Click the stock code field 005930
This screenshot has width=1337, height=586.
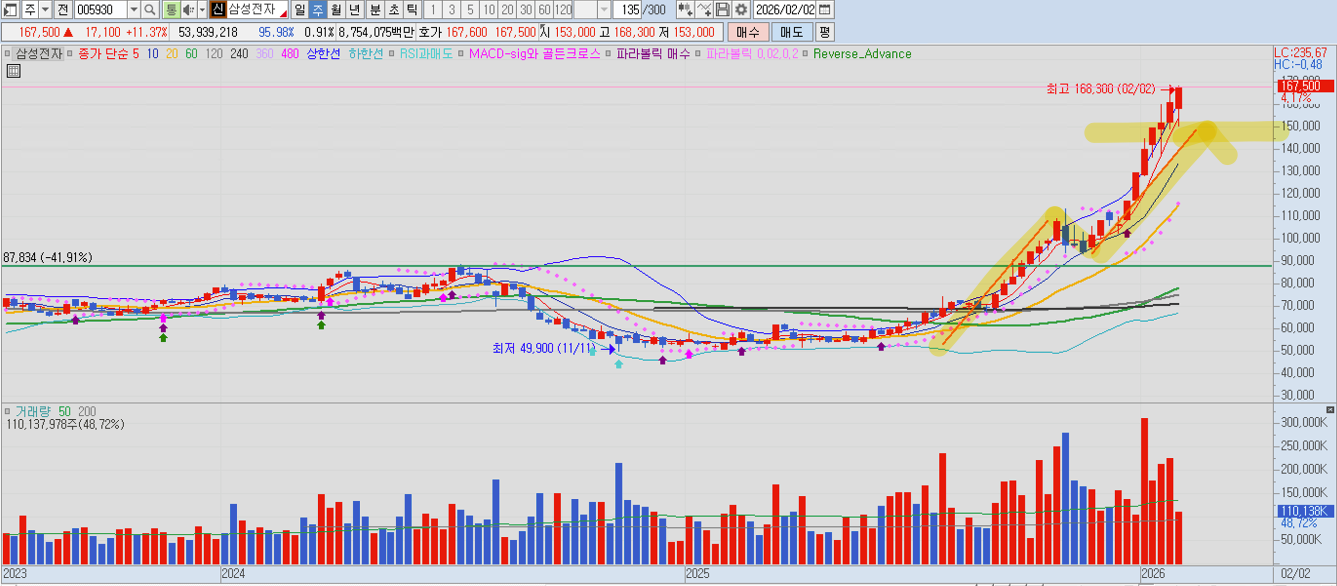(x=101, y=9)
